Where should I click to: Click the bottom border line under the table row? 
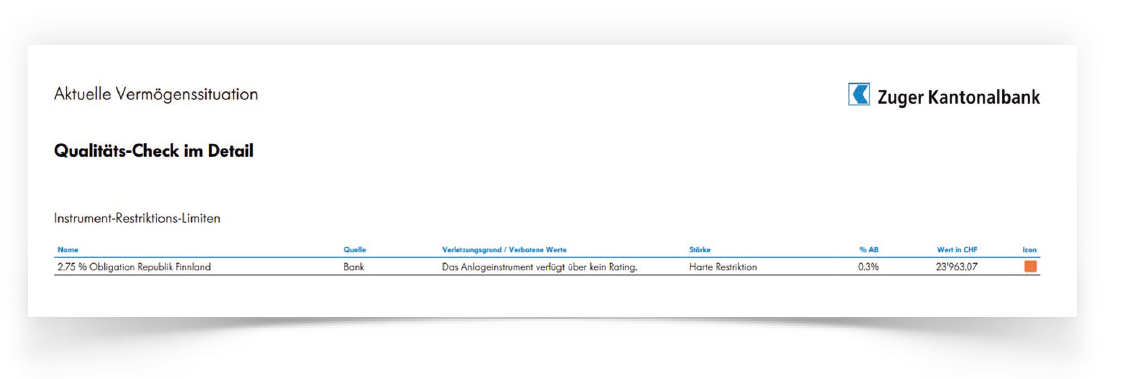coord(547,275)
